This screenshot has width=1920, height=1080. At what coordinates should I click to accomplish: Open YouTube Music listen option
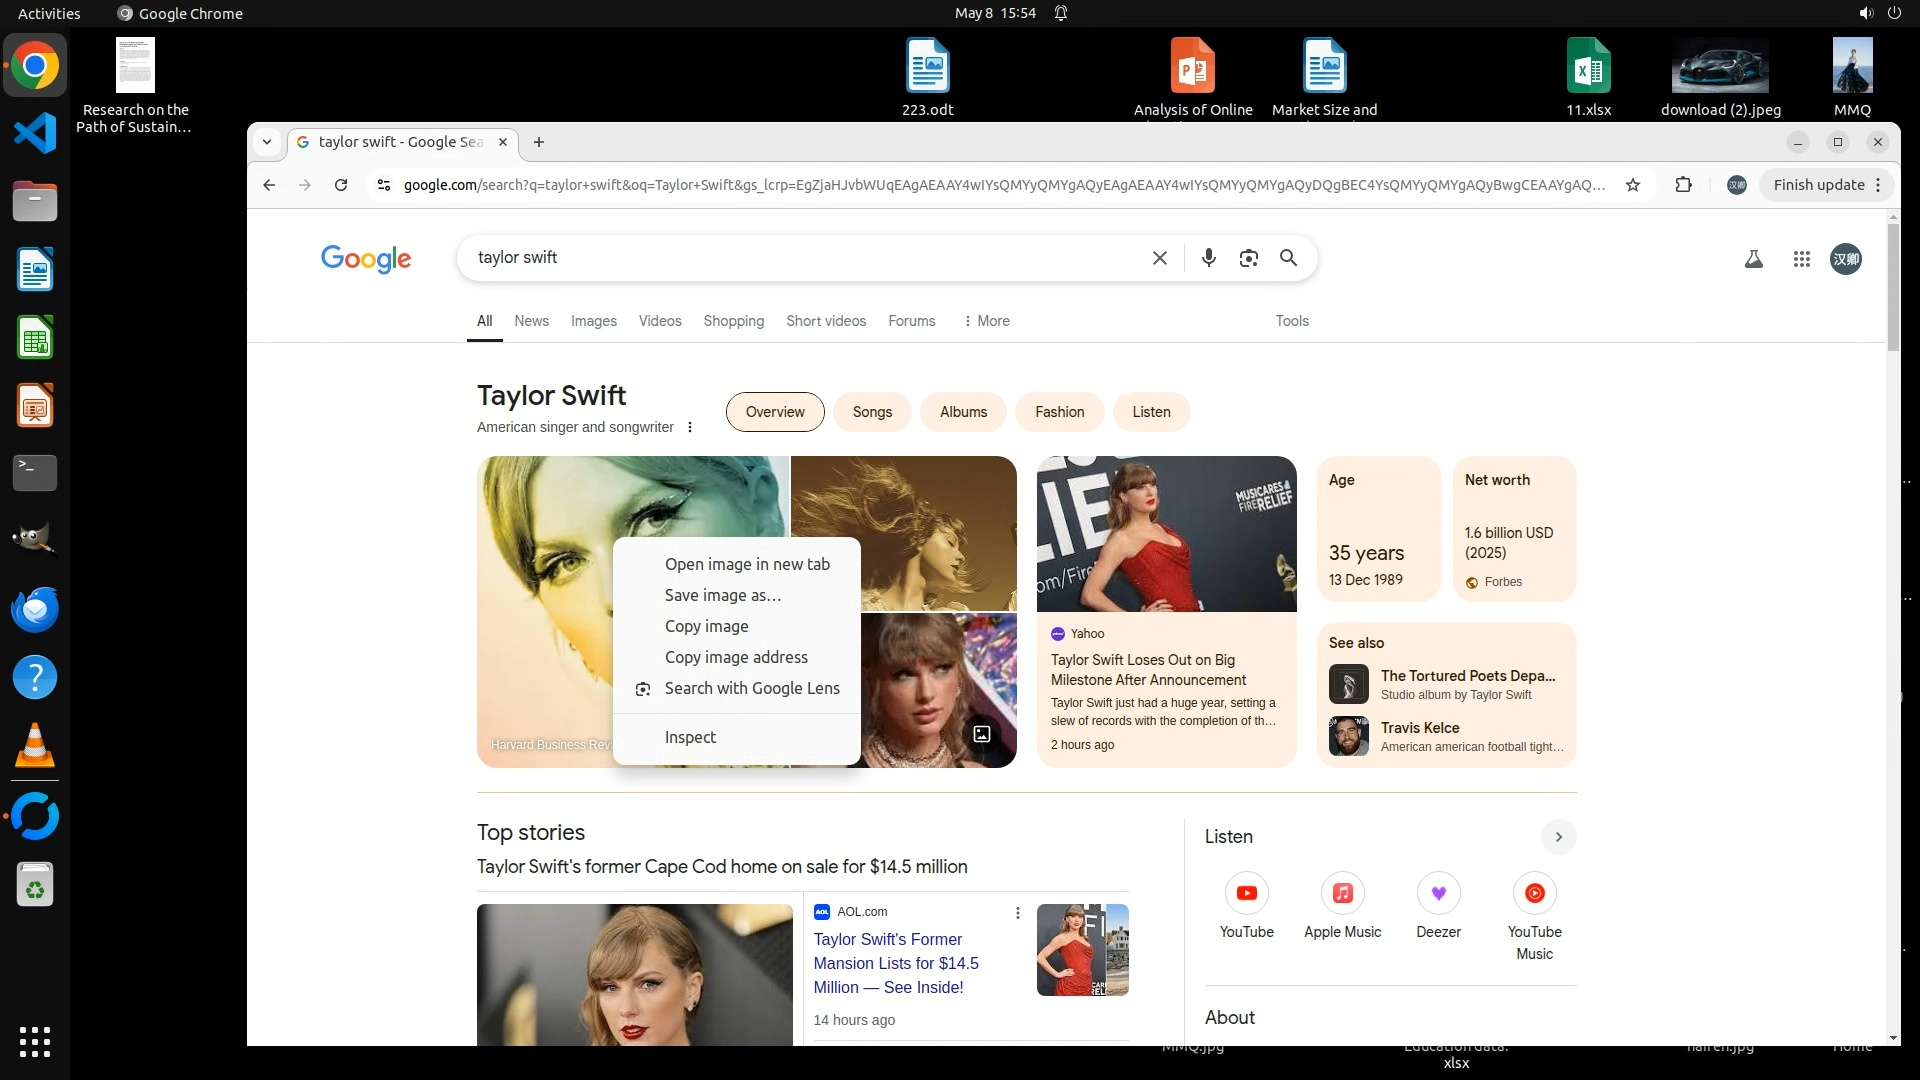coord(1534,893)
